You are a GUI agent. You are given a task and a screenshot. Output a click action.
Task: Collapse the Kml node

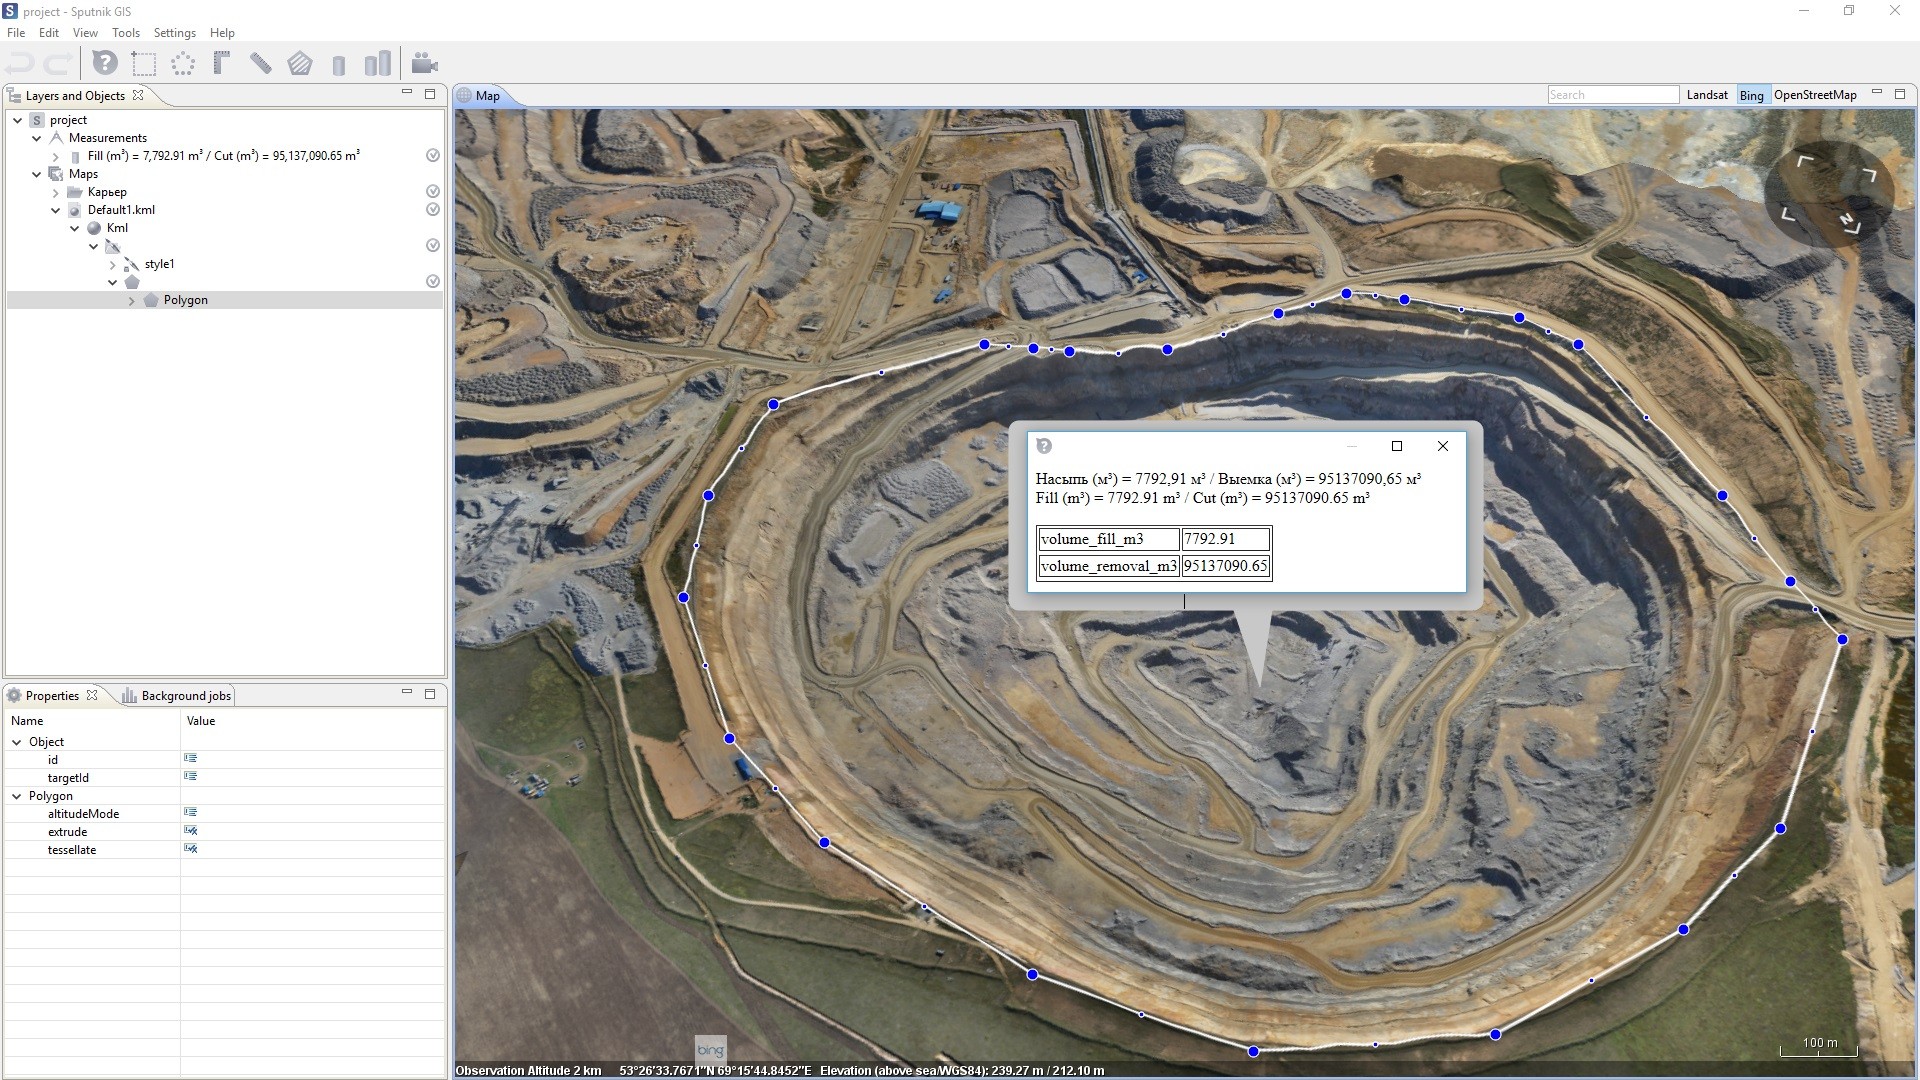75,228
